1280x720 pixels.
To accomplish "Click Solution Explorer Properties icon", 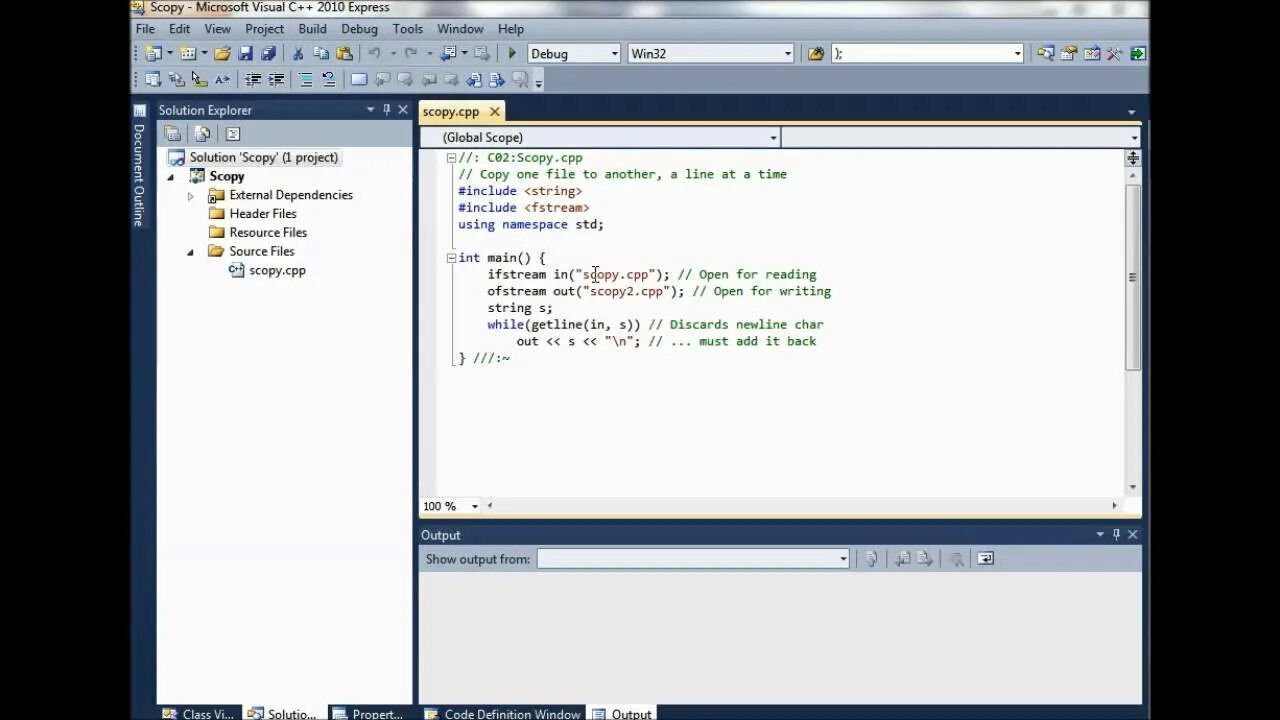I will 172,133.
